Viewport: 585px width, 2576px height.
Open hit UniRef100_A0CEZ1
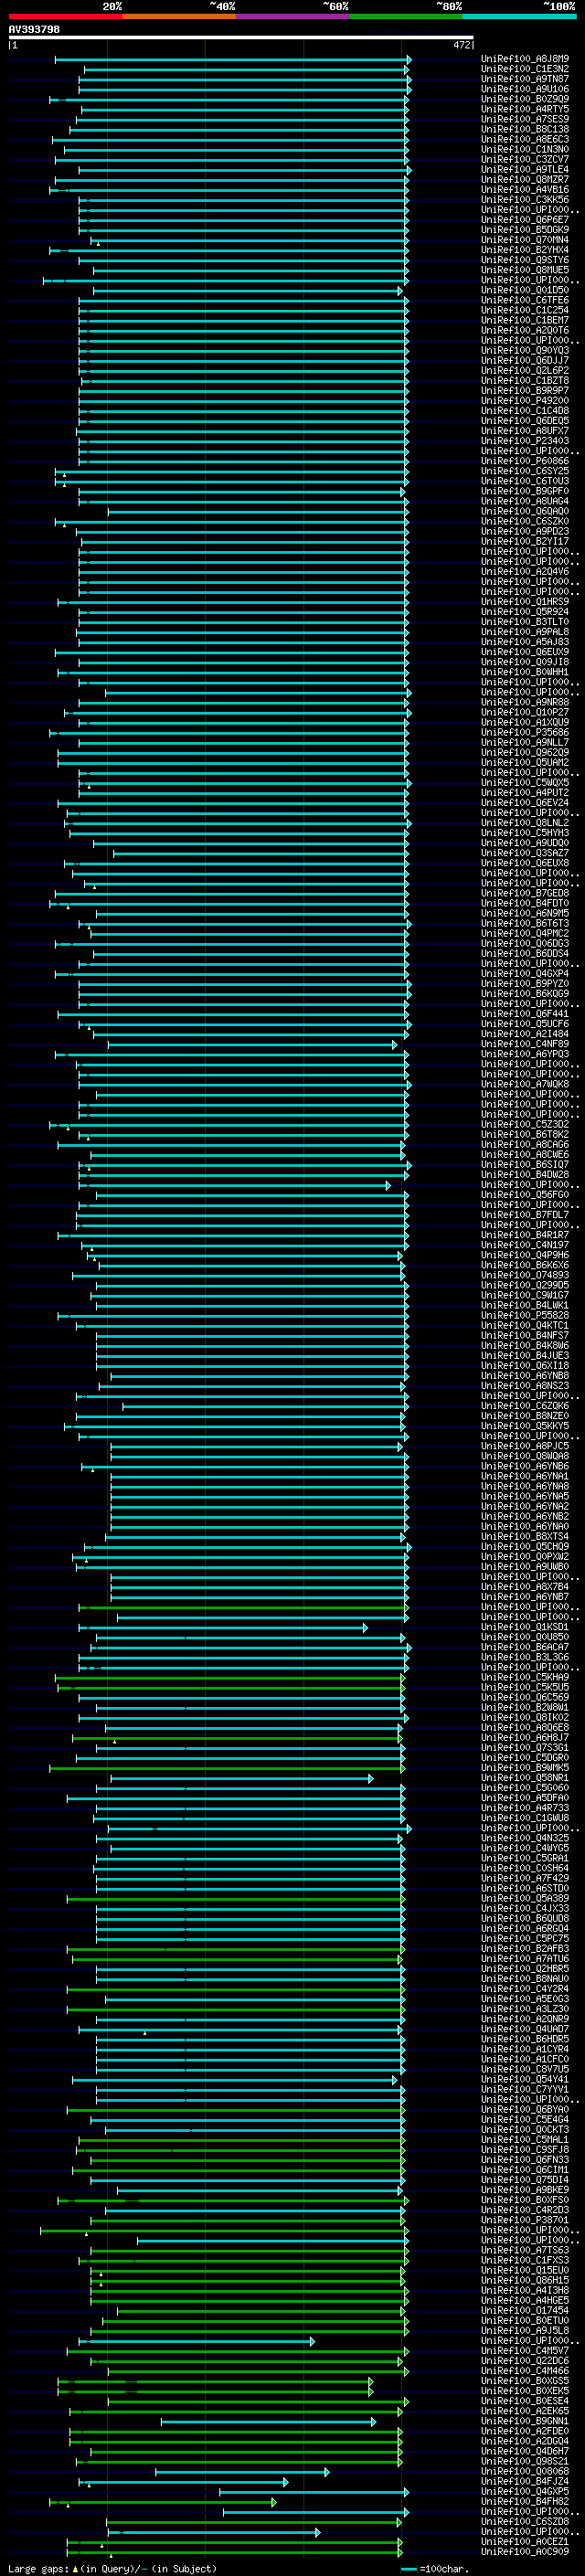click(x=525, y=2541)
